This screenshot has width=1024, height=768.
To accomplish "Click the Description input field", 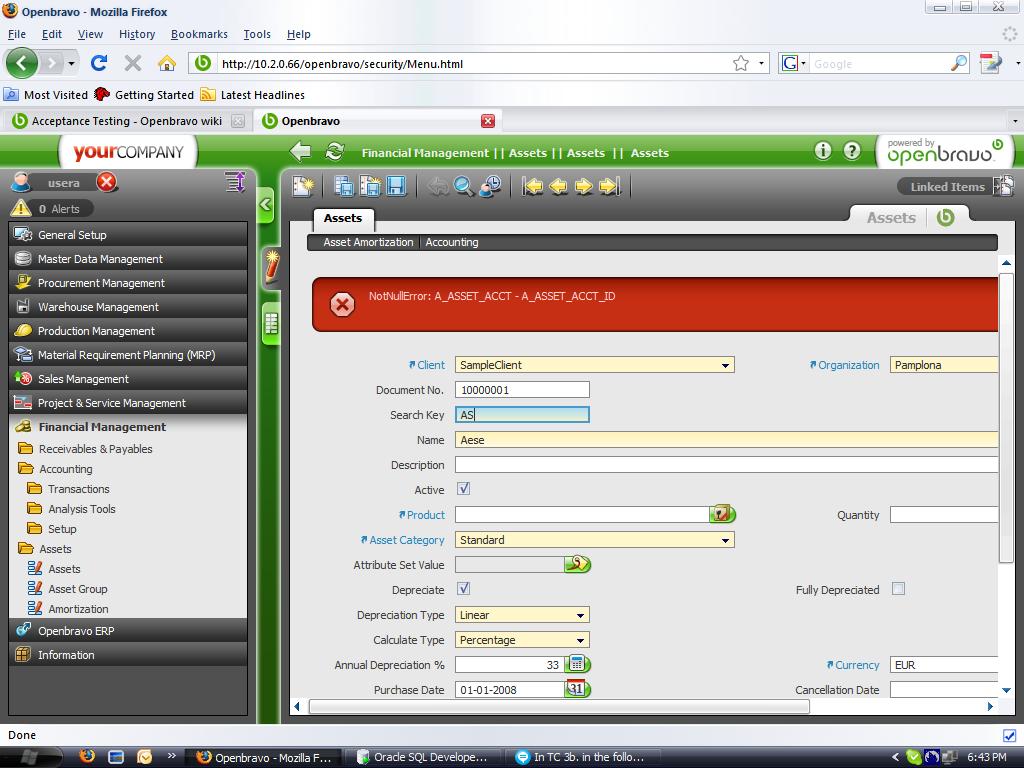I will click(x=726, y=465).
